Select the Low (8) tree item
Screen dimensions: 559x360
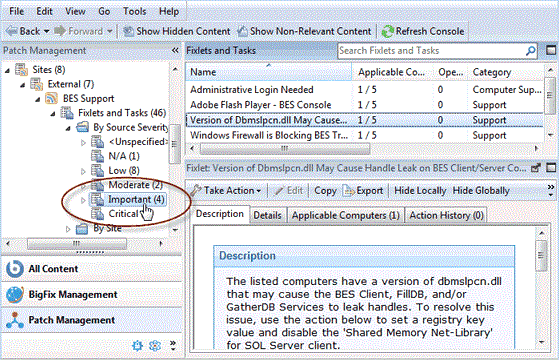tap(124, 171)
